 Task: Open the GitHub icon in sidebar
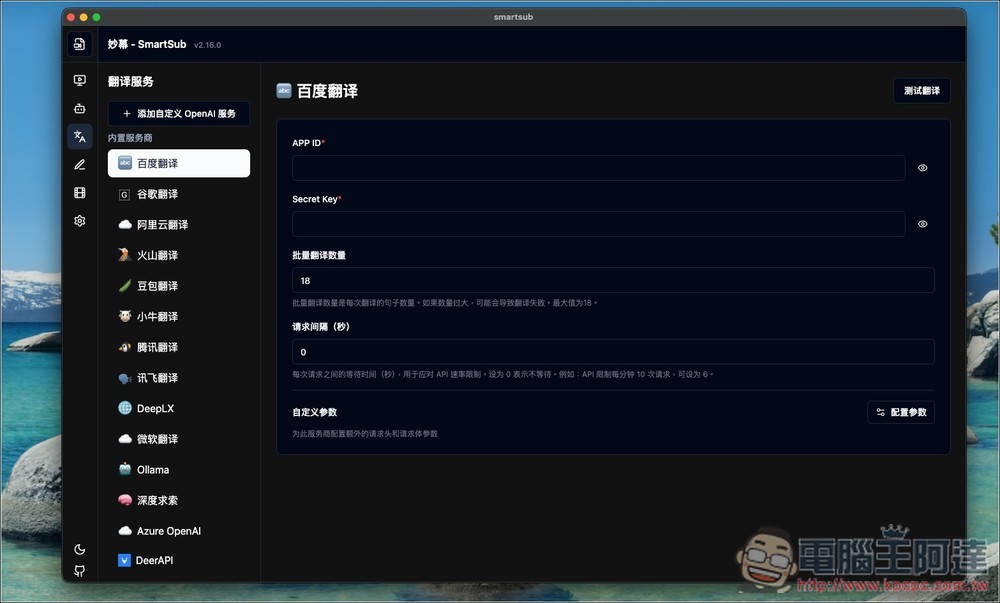pos(80,570)
